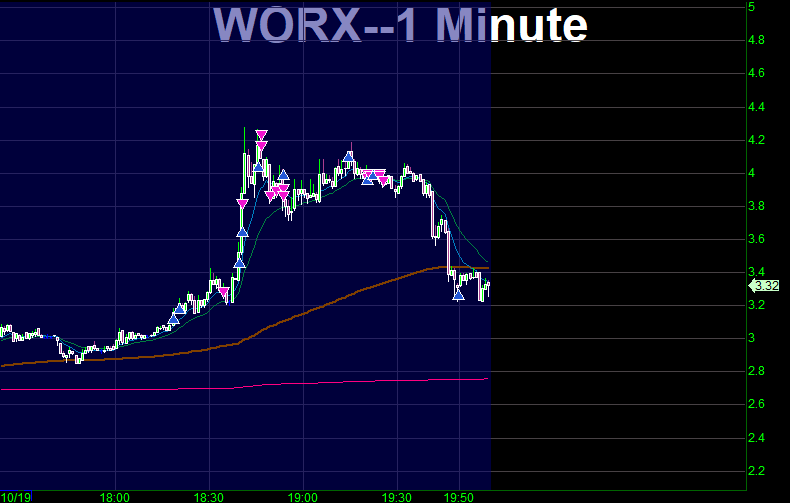Click the 3.8 price axis label
Viewport: 790px width, 503px height.
point(756,206)
